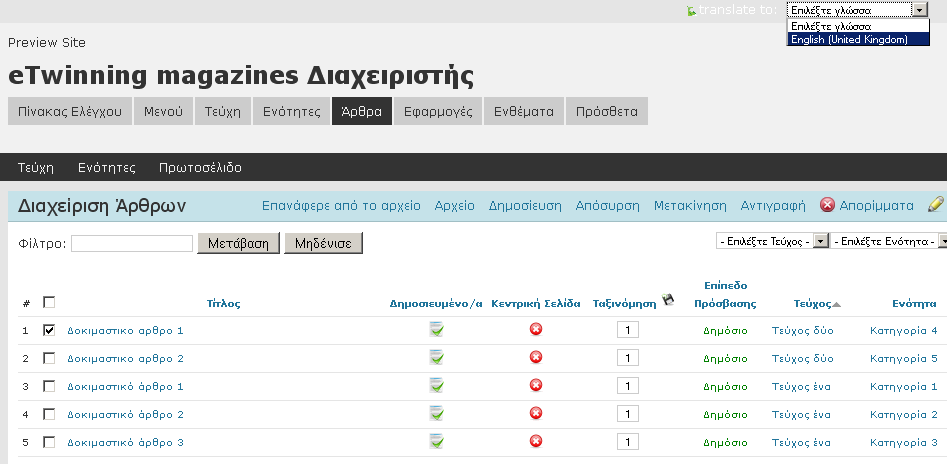The image size is (947, 464).
Task: Click order field for Δοκιμαστικο αρθρο 1
Action: pos(628,330)
